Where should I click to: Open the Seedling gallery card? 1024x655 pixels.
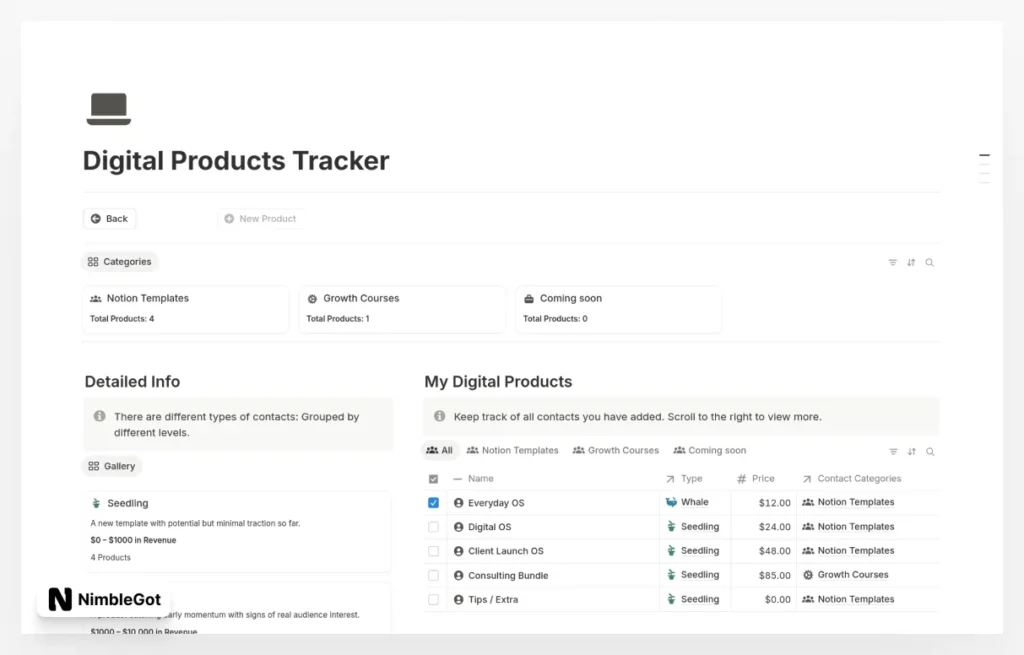click(238, 531)
